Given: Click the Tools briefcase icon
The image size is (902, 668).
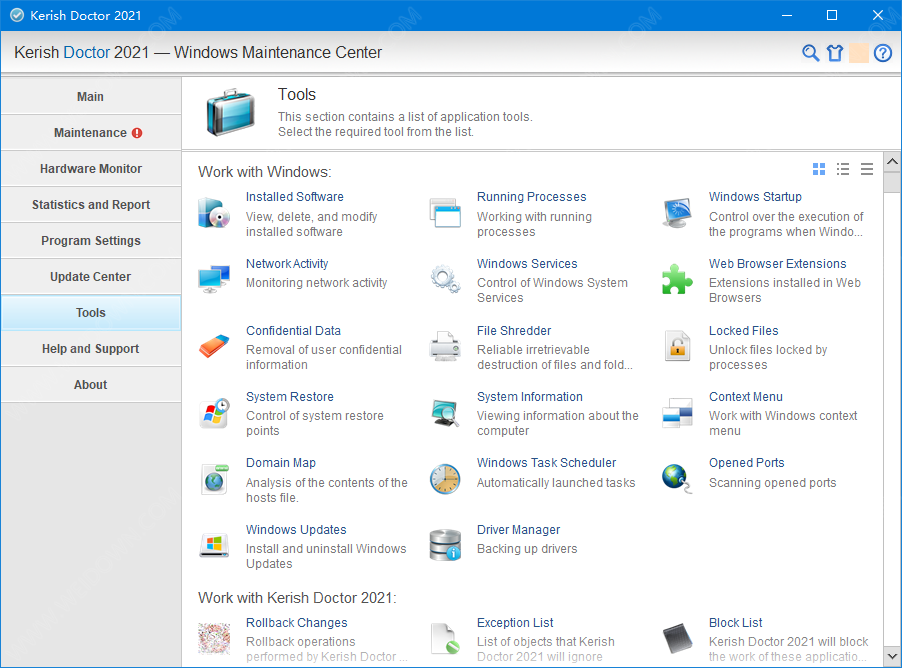Looking at the screenshot, I should (230, 112).
